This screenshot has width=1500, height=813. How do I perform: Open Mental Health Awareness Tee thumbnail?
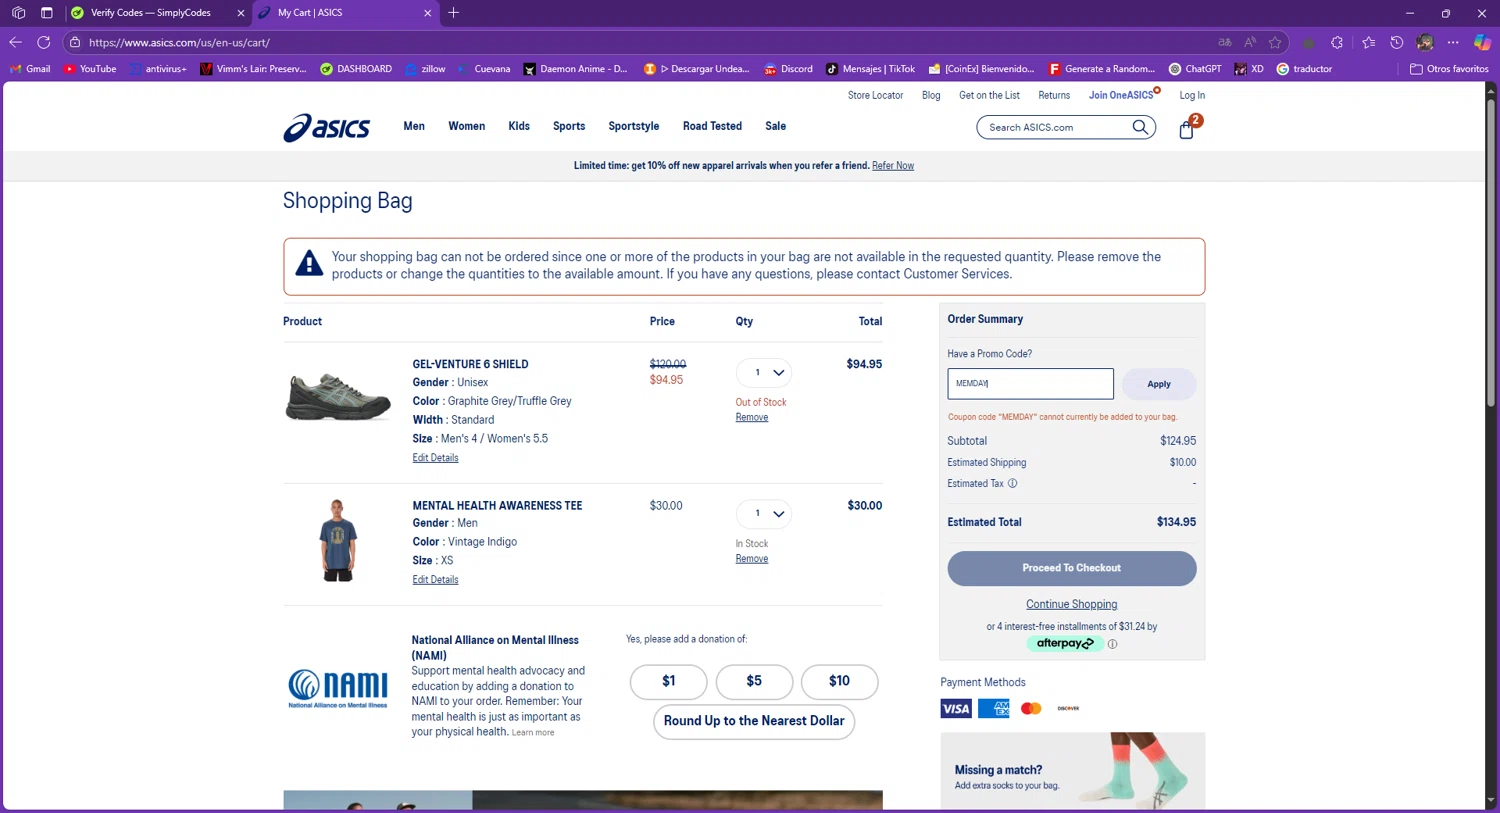(x=338, y=540)
